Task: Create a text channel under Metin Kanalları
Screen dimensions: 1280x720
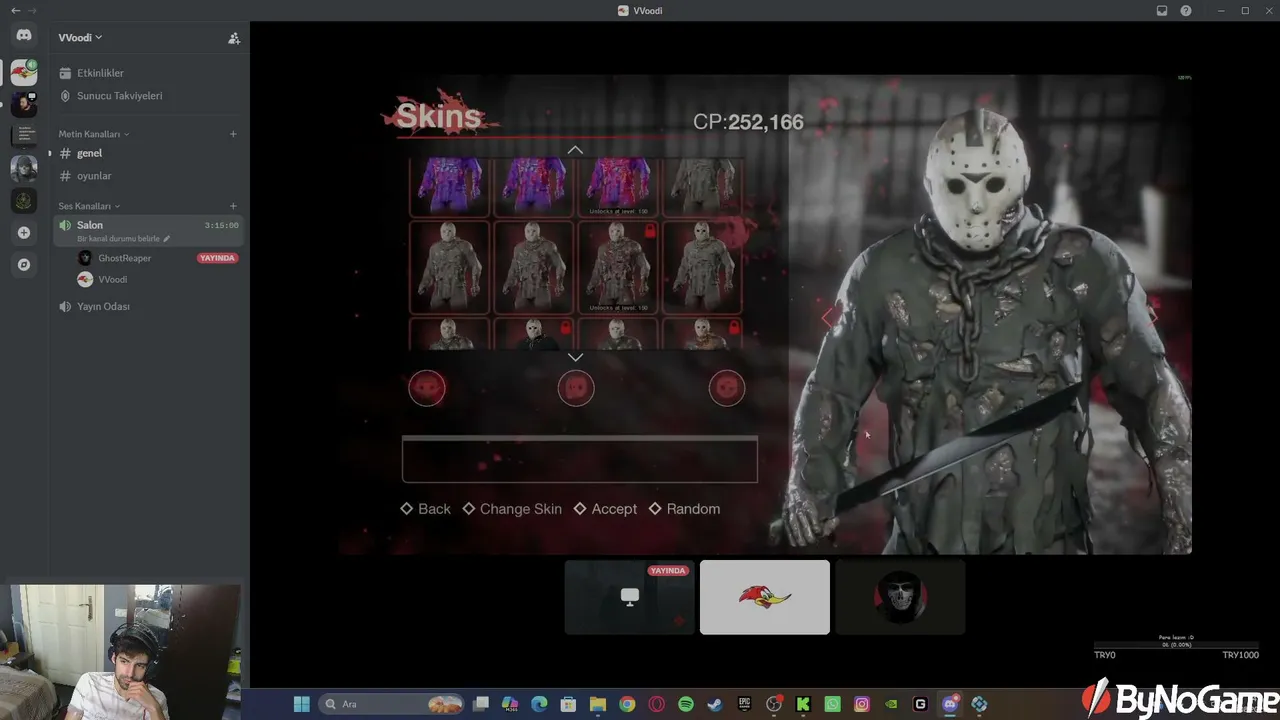Action: [x=233, y=134]
